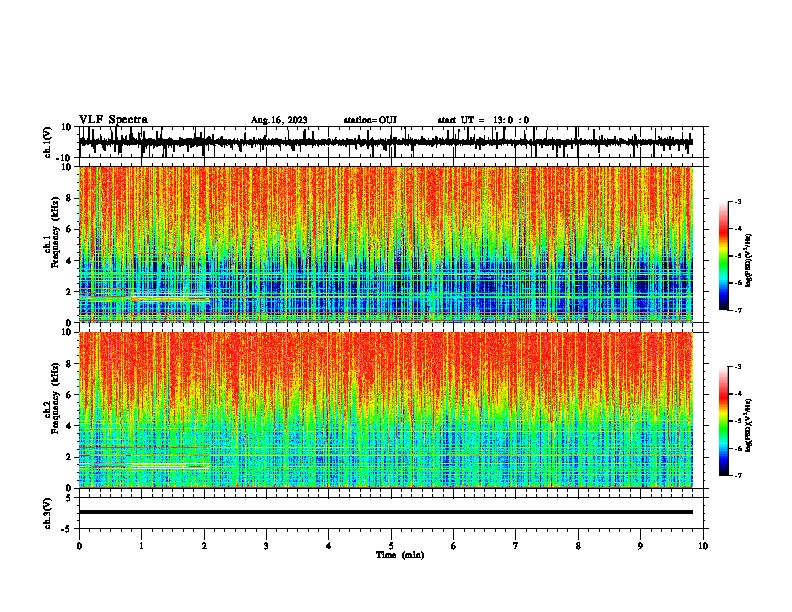Click the "ch.1(V)" axis label
The width and height of the screenshot is (792, 612).
[x=48, y=142]
